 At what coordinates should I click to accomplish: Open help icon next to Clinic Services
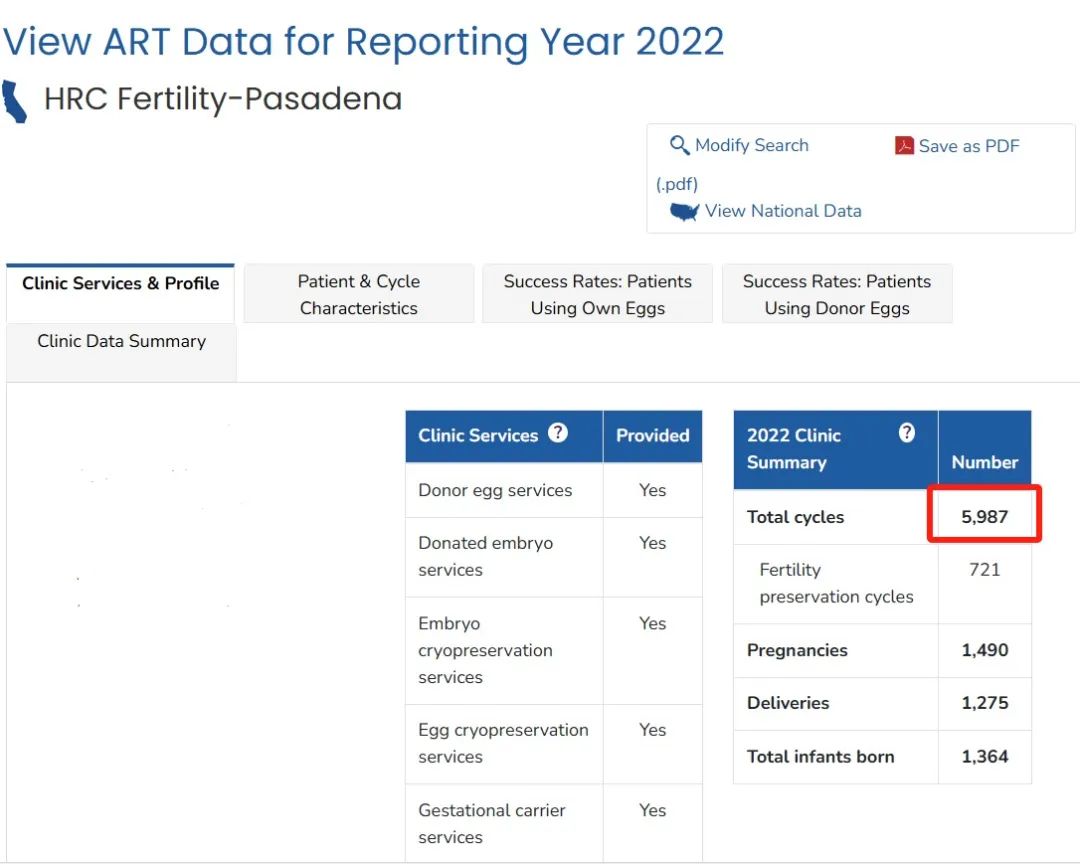pos(557,433)
